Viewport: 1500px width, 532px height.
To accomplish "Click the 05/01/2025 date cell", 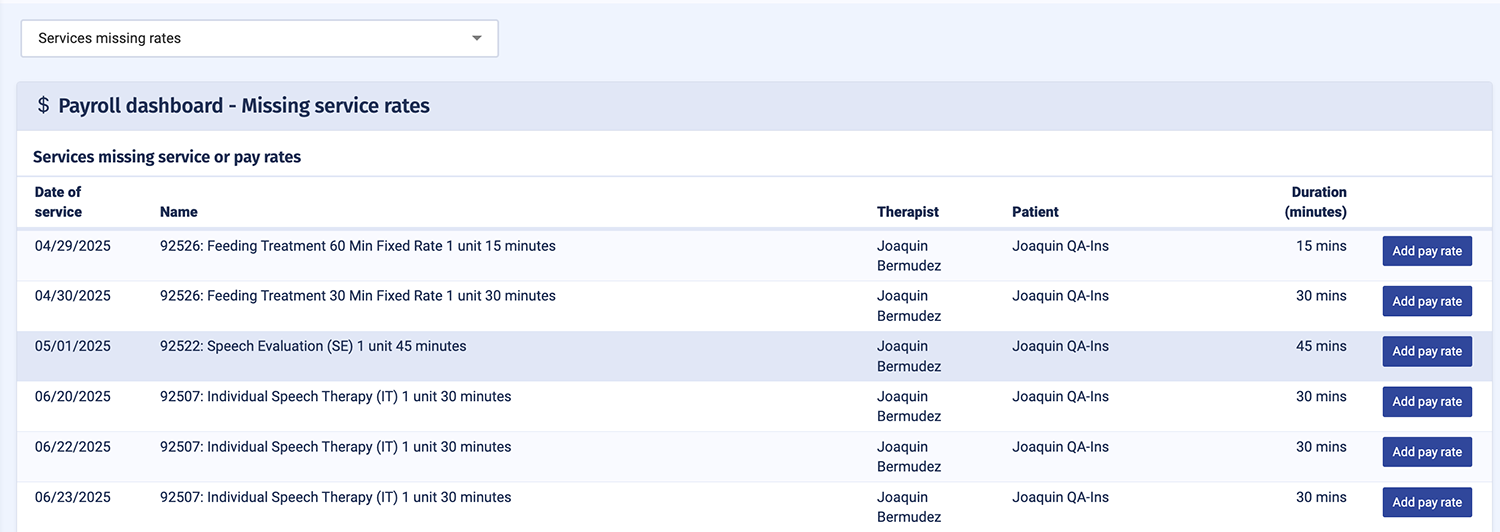I will (x=73, y=346).
